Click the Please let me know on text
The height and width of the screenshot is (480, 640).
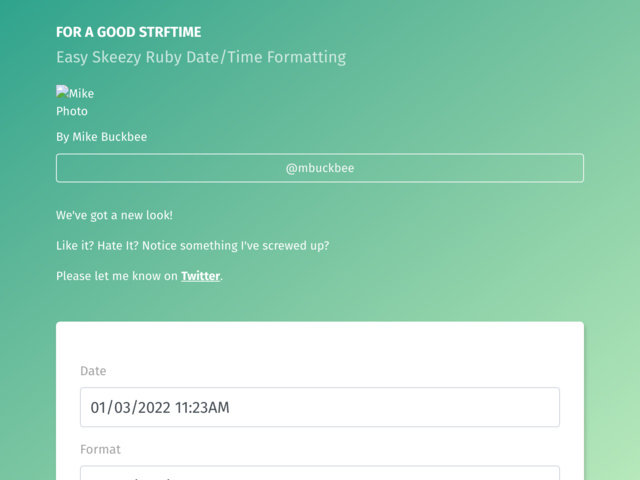(117, 276)
